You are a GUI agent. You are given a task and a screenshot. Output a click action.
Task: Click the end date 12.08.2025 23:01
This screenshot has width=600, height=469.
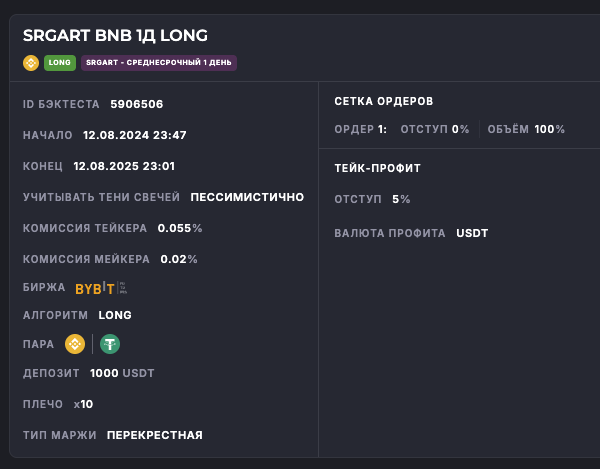point(124,166)
